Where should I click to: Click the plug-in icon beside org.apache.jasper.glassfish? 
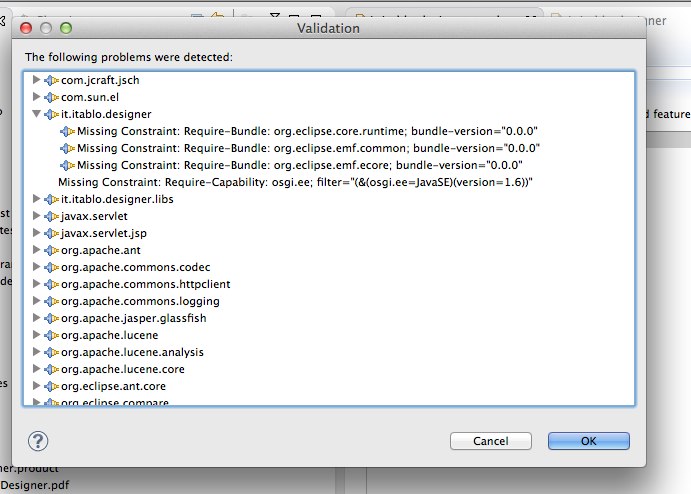(x=52, y=318)
